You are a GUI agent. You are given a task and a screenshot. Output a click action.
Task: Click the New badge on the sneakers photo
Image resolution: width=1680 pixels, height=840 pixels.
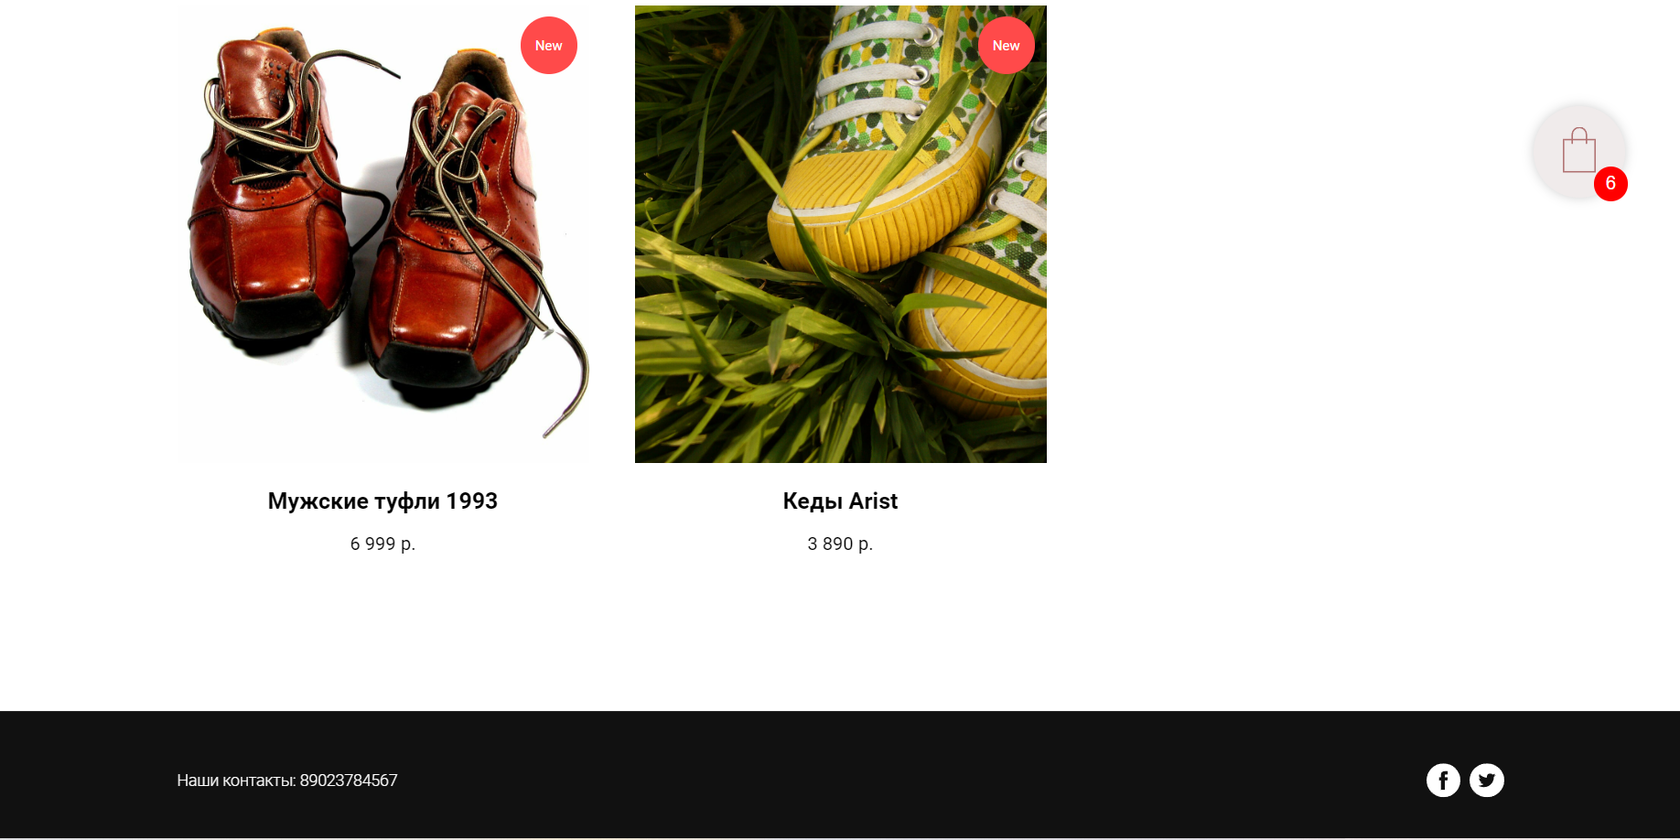1006,45
